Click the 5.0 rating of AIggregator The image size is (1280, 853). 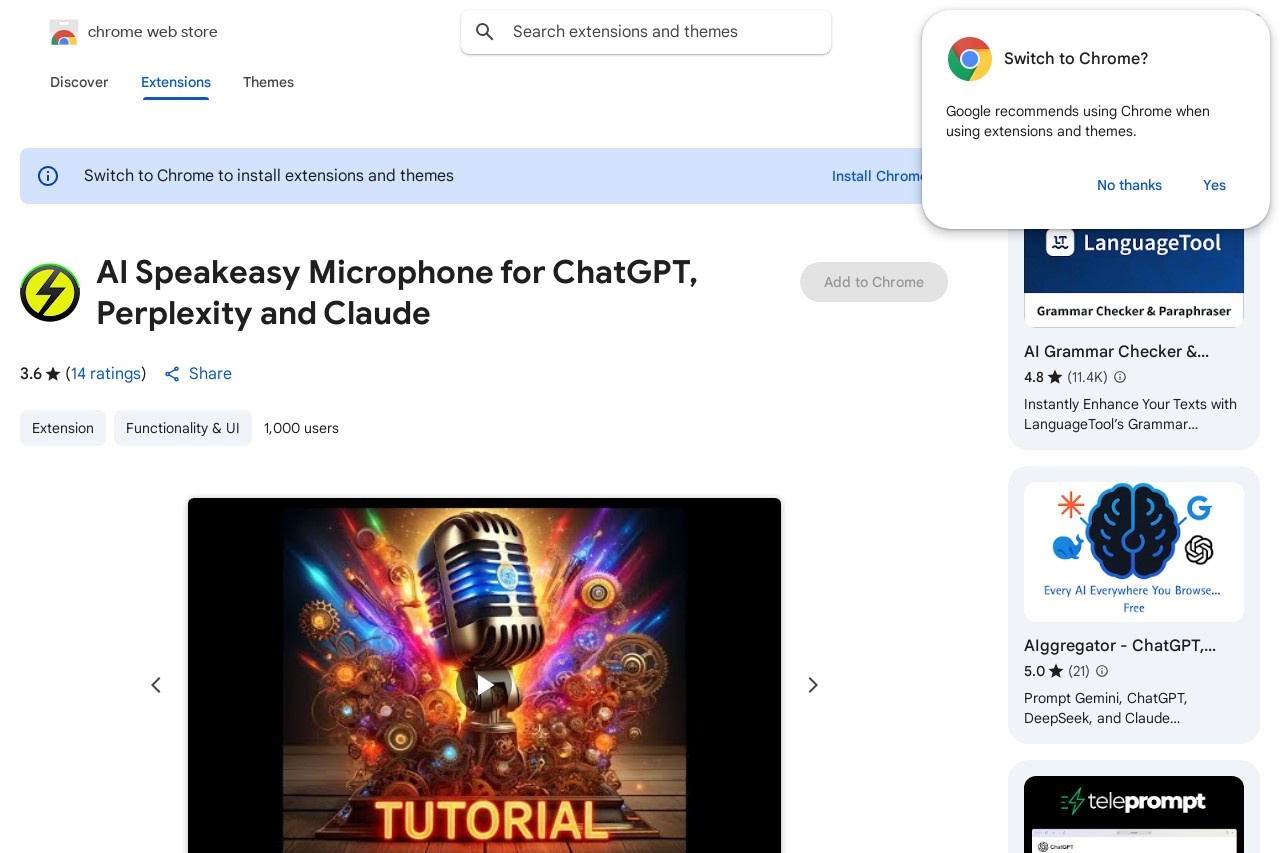click(x=1043, y=672)
